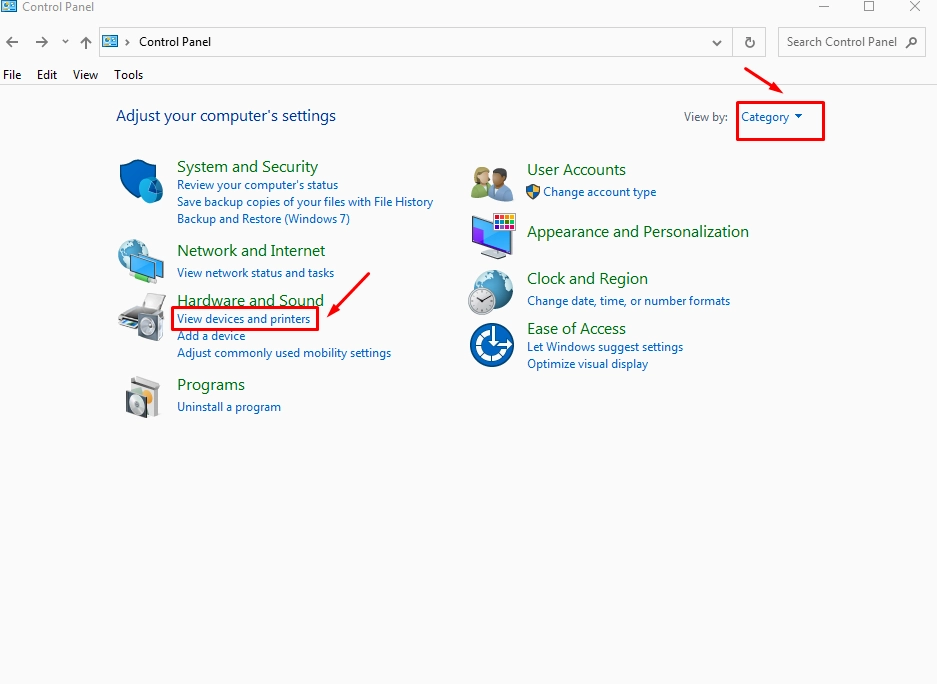The image size is (937, 684).
Task: Click the User Accounts people icon
Action: click(x=491, y=182)
